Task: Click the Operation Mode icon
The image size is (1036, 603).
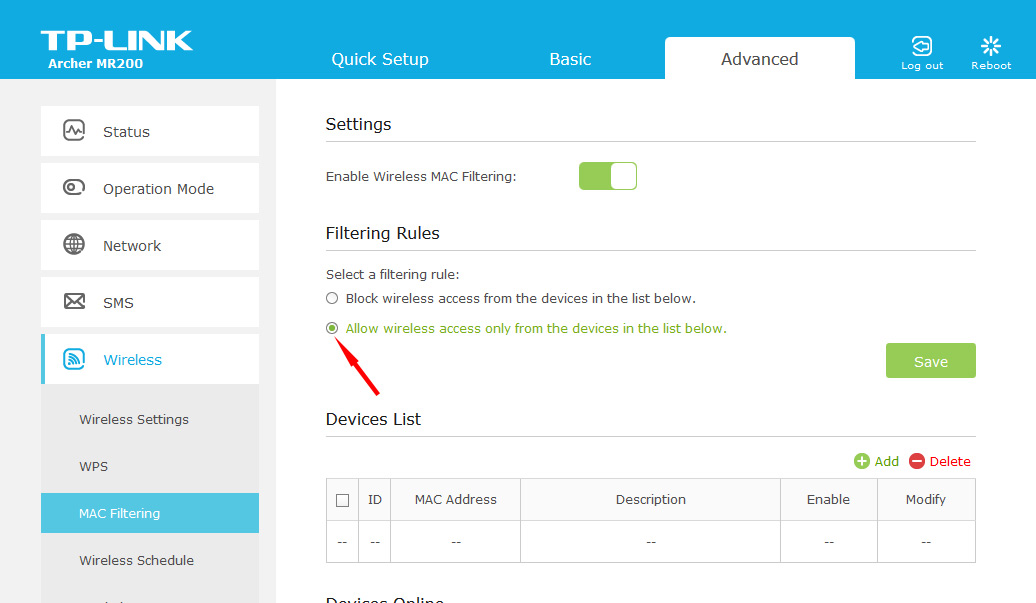Action: [x=74, y=188]
